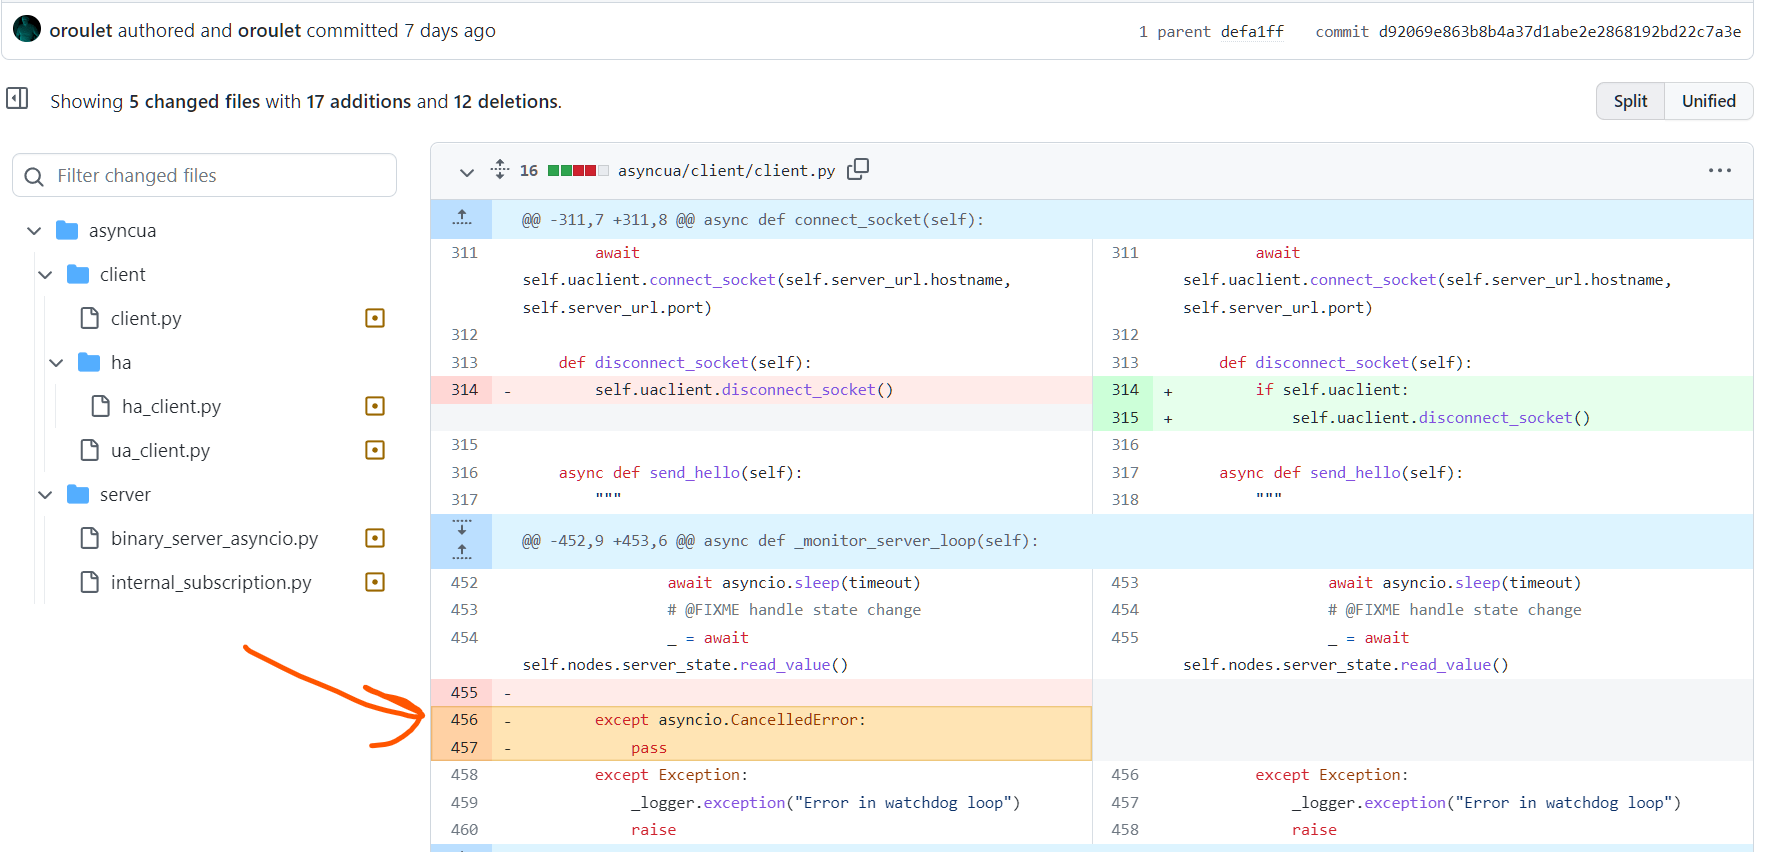Switch to Split diff view
Viewport: 1768px width, 852px height.
click(1630, 101)
